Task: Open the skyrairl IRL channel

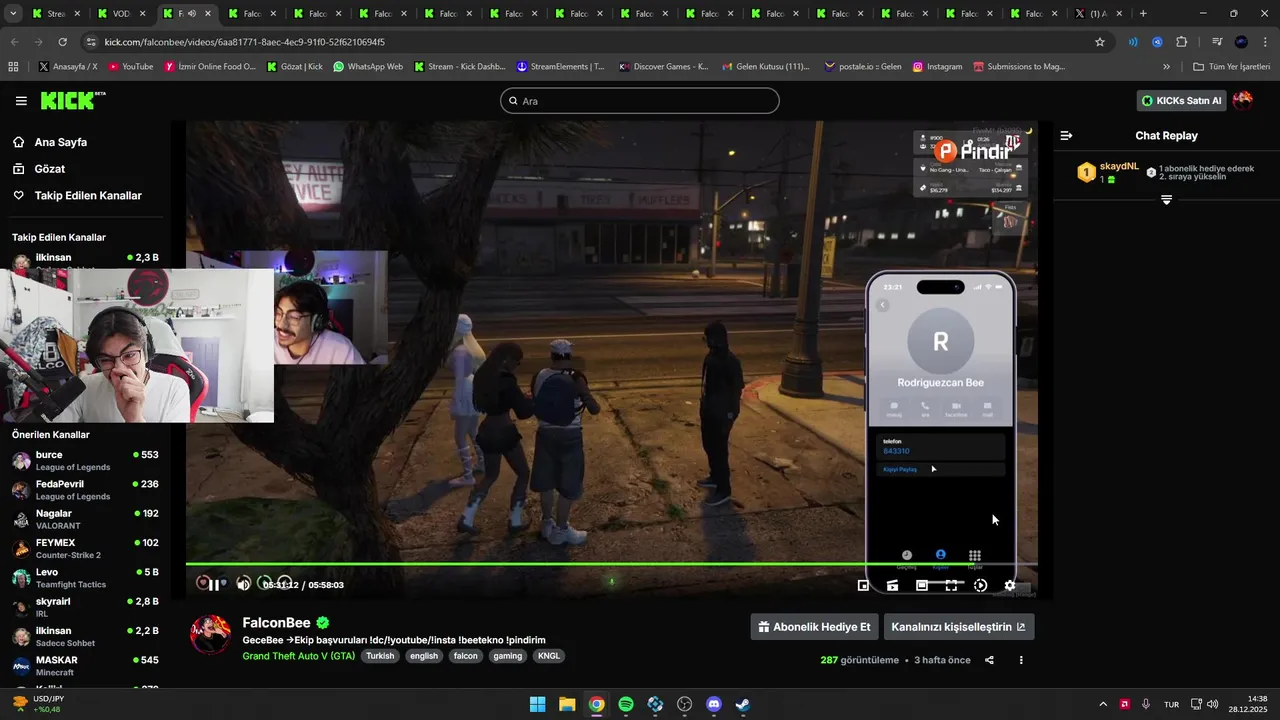Action: (x=85, y=607)
